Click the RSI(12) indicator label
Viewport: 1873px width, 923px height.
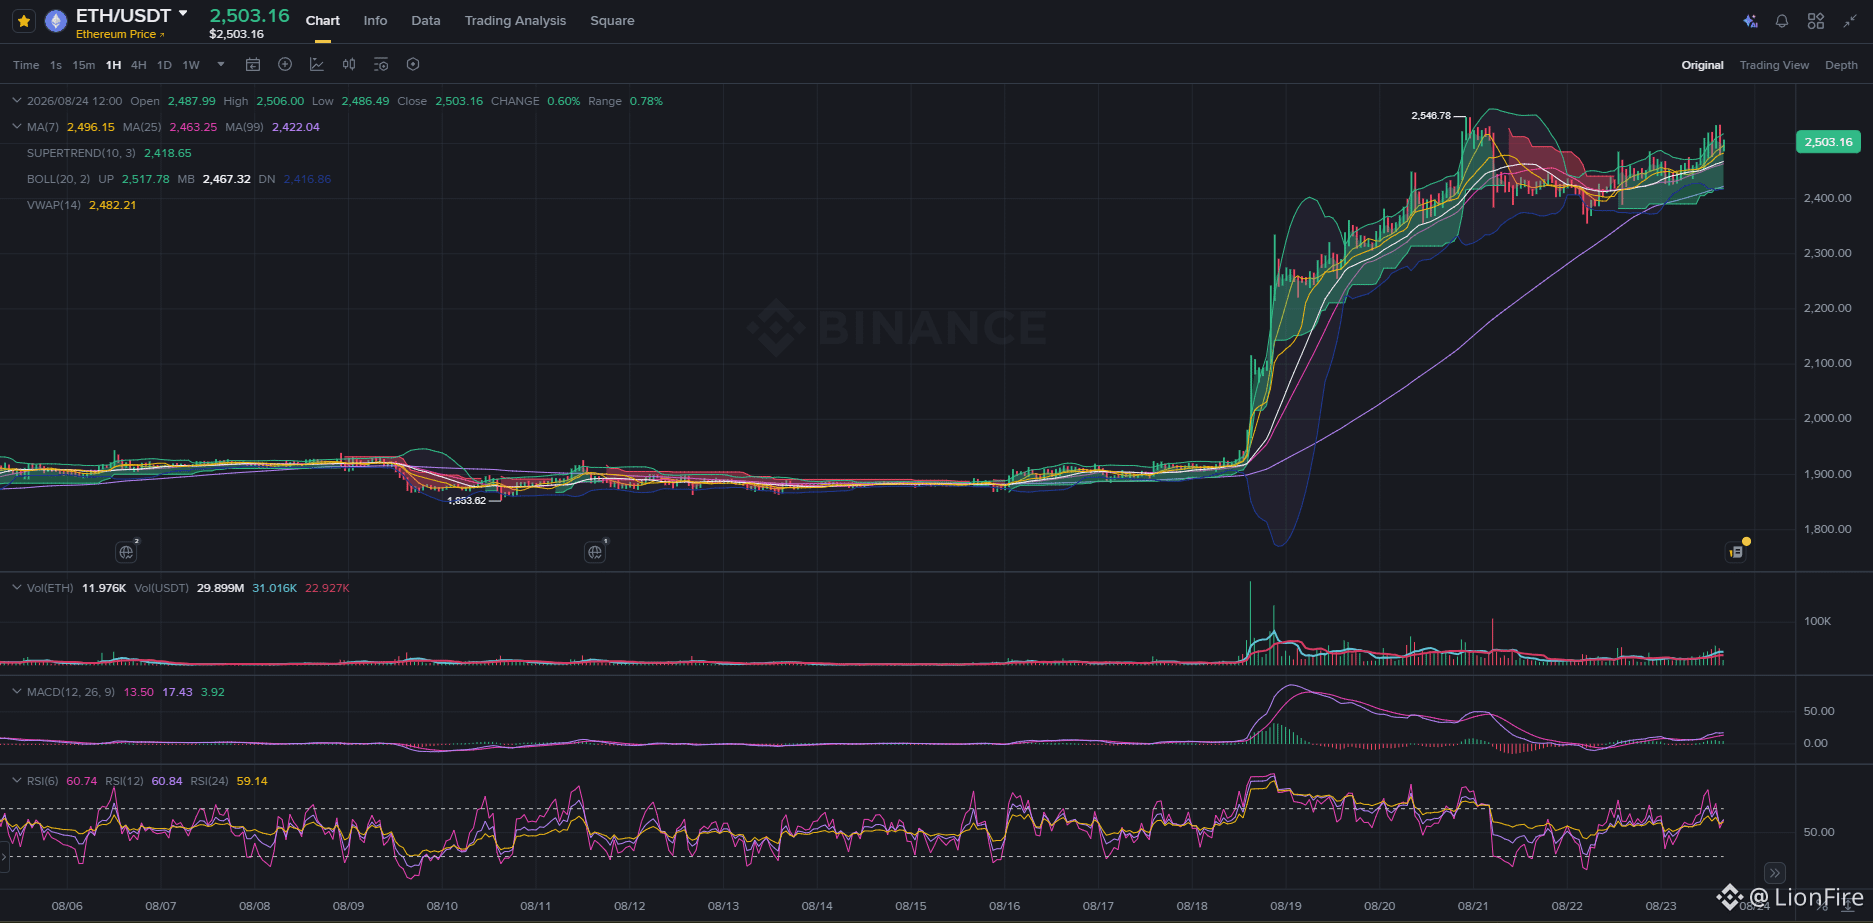click(125, 781)
